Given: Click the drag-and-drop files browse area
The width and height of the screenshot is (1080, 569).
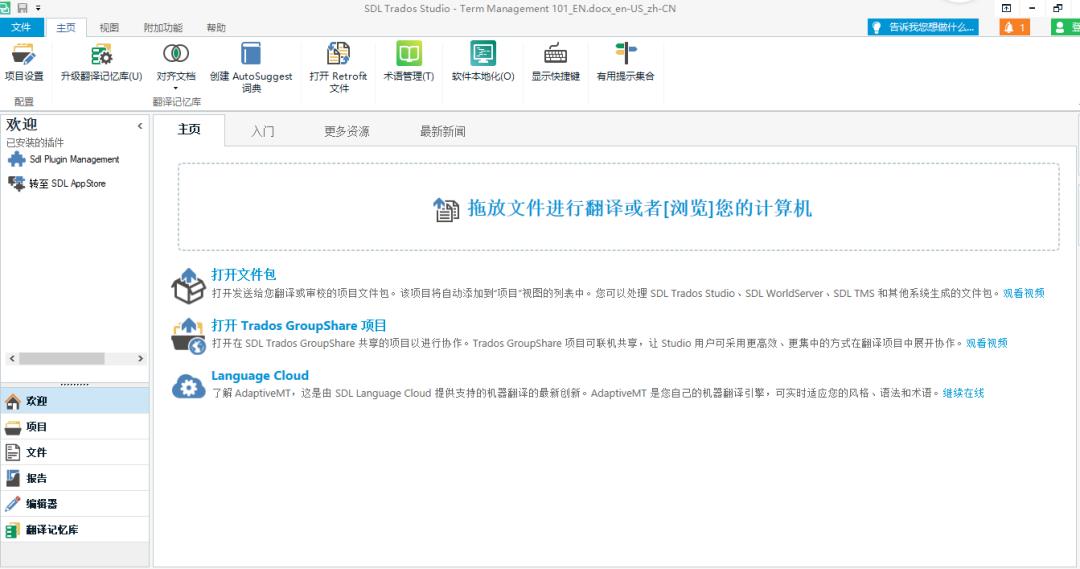Looking at the screenshot, I should coord(619,207).
